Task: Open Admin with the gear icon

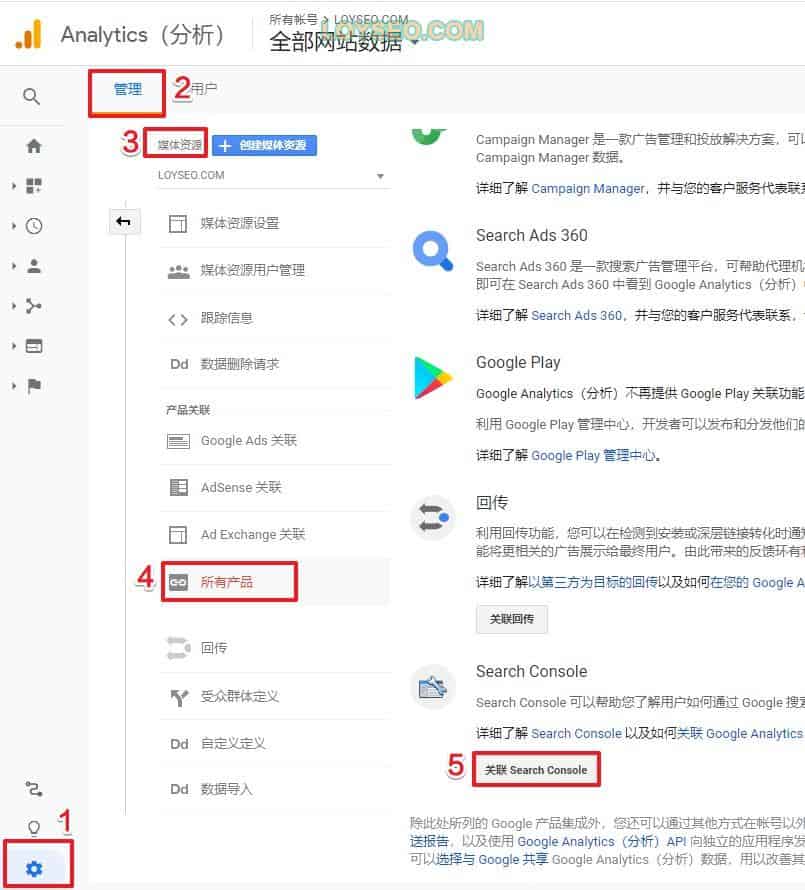Action: point(34,868)
